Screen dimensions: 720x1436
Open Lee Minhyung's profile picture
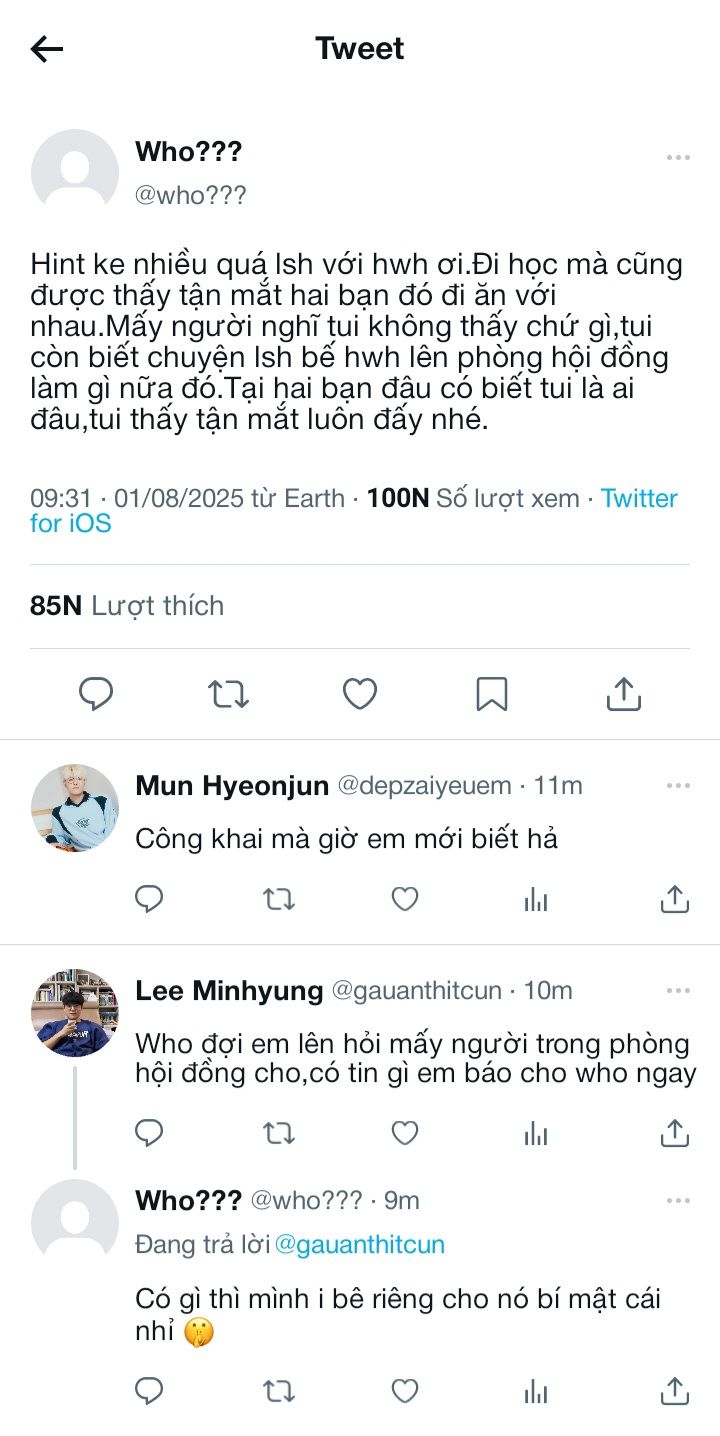[75, 1012]
